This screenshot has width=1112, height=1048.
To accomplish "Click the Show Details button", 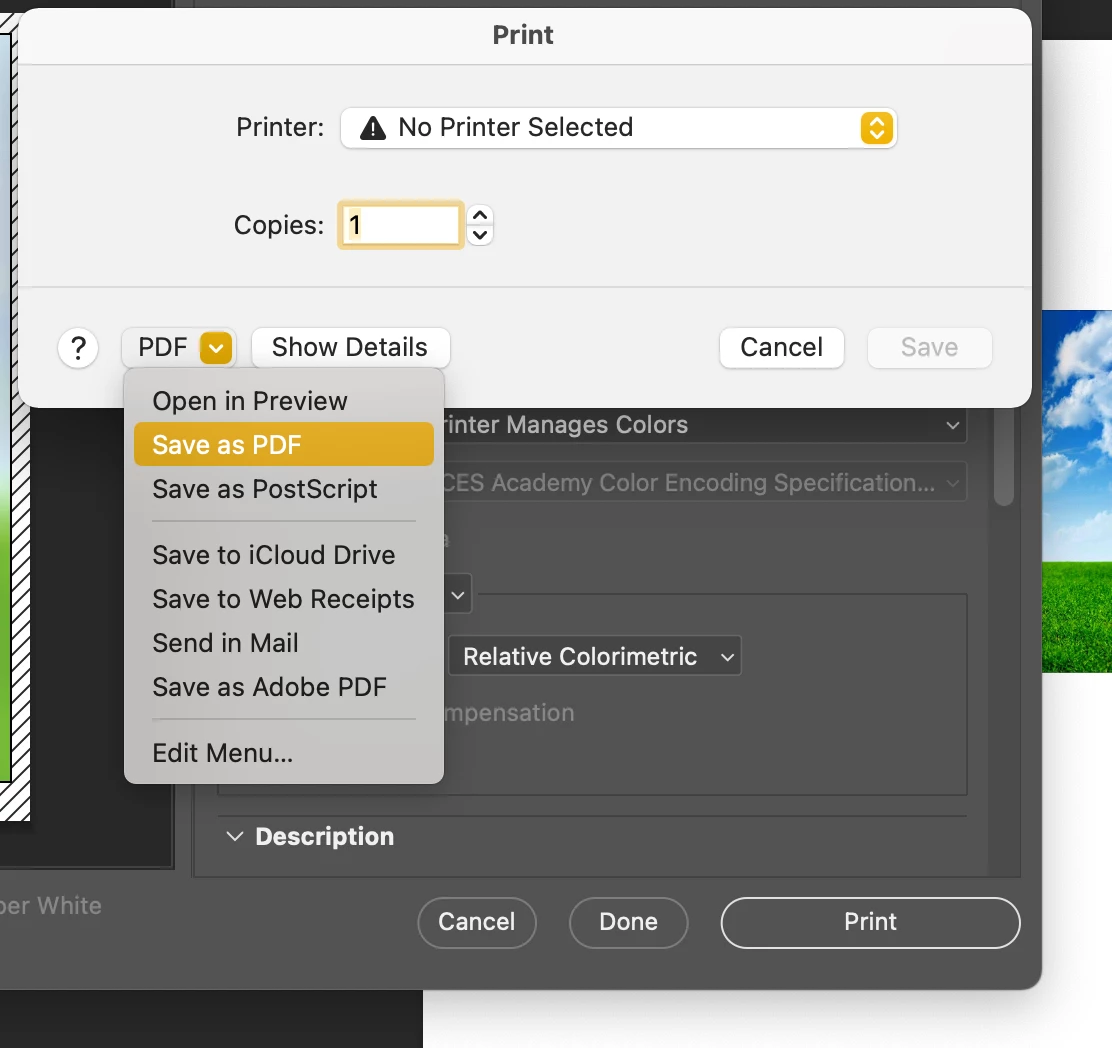I will pos(350,347).
